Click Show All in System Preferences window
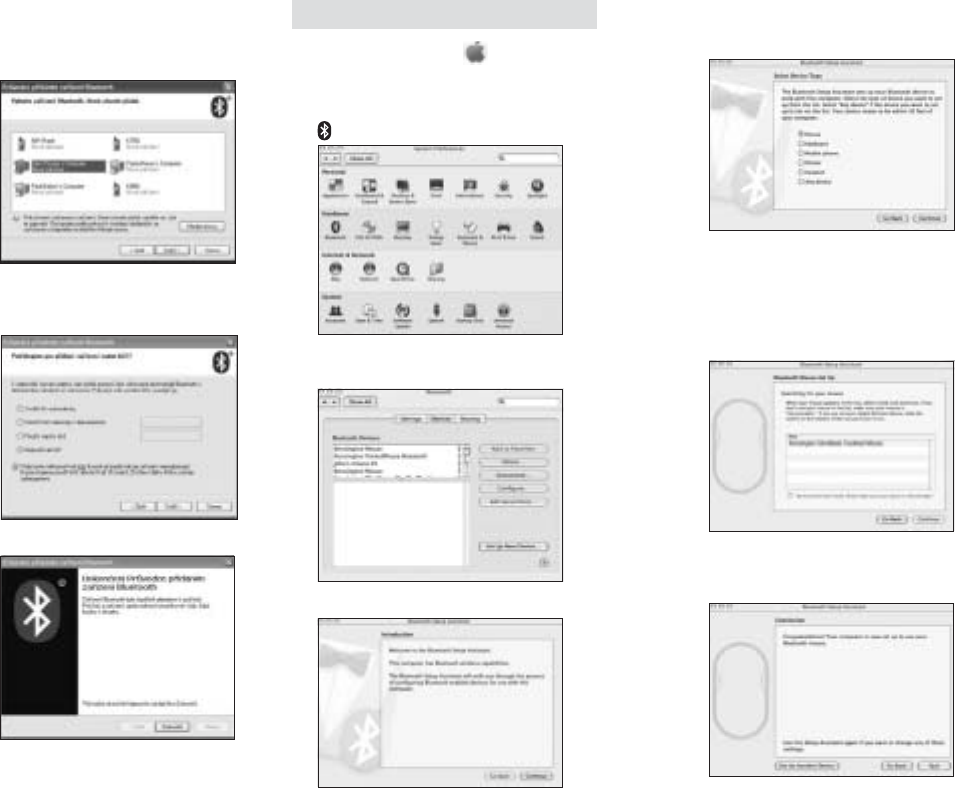 coord(361,158)
